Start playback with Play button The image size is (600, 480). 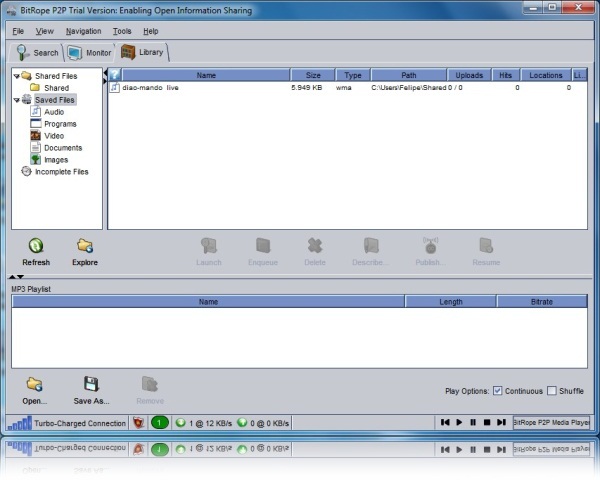point(459,422)
